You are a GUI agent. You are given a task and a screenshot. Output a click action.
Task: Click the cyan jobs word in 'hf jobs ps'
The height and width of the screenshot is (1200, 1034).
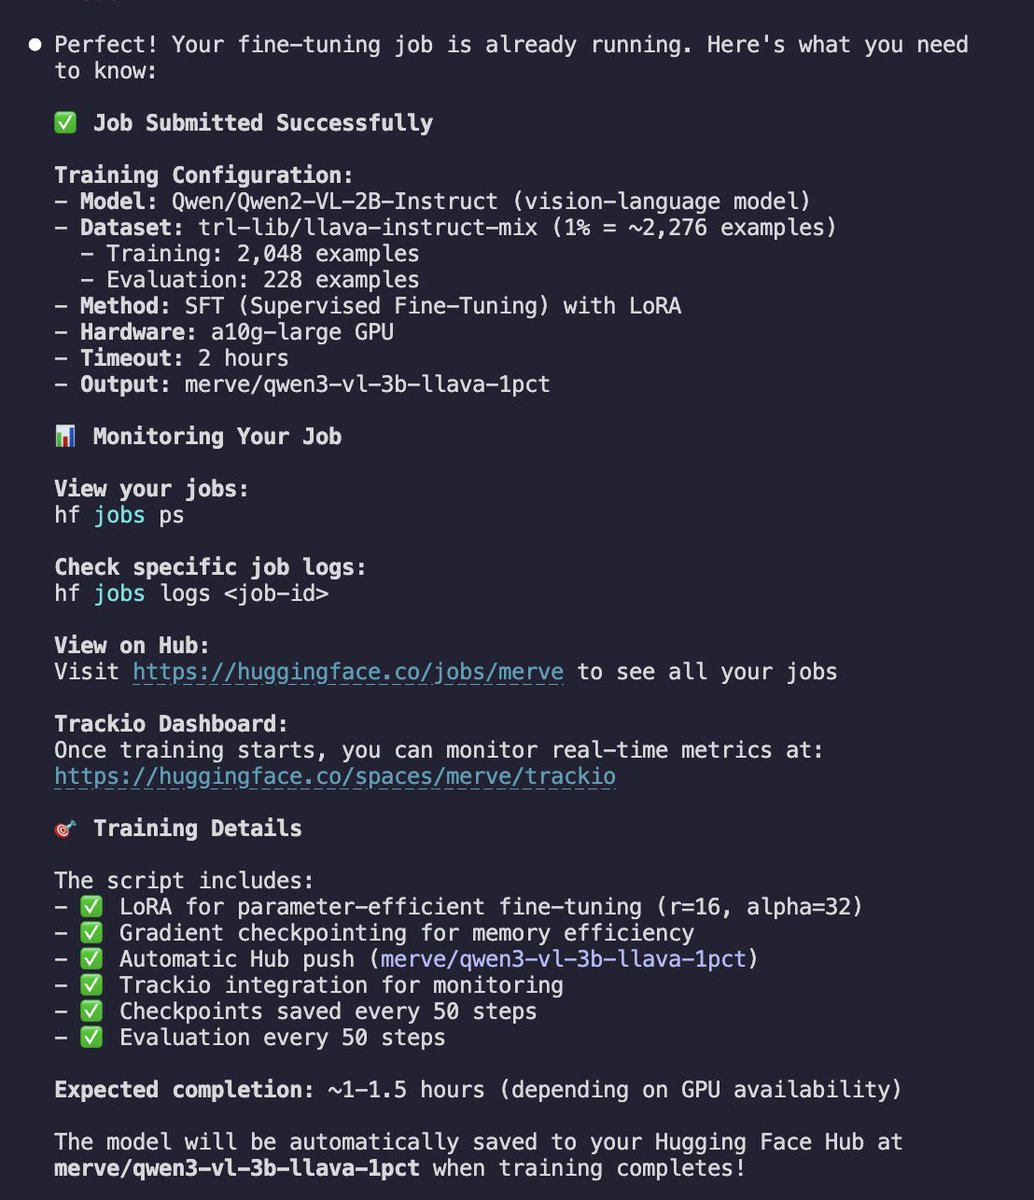pos(119,515)
